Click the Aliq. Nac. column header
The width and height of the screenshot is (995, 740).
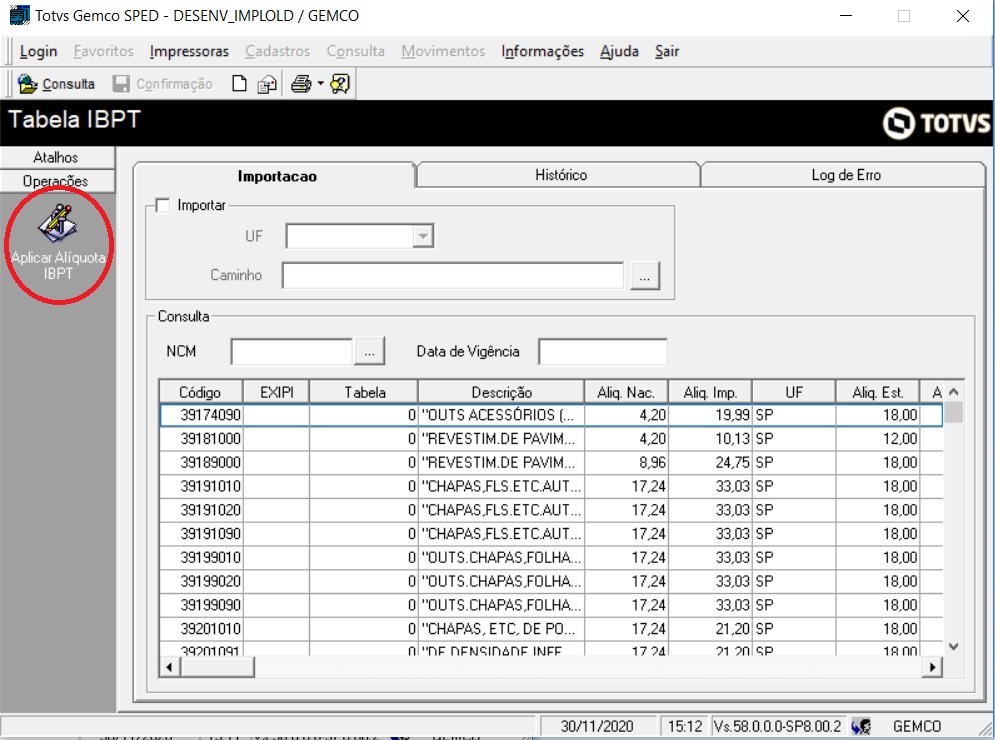[626, 392]
